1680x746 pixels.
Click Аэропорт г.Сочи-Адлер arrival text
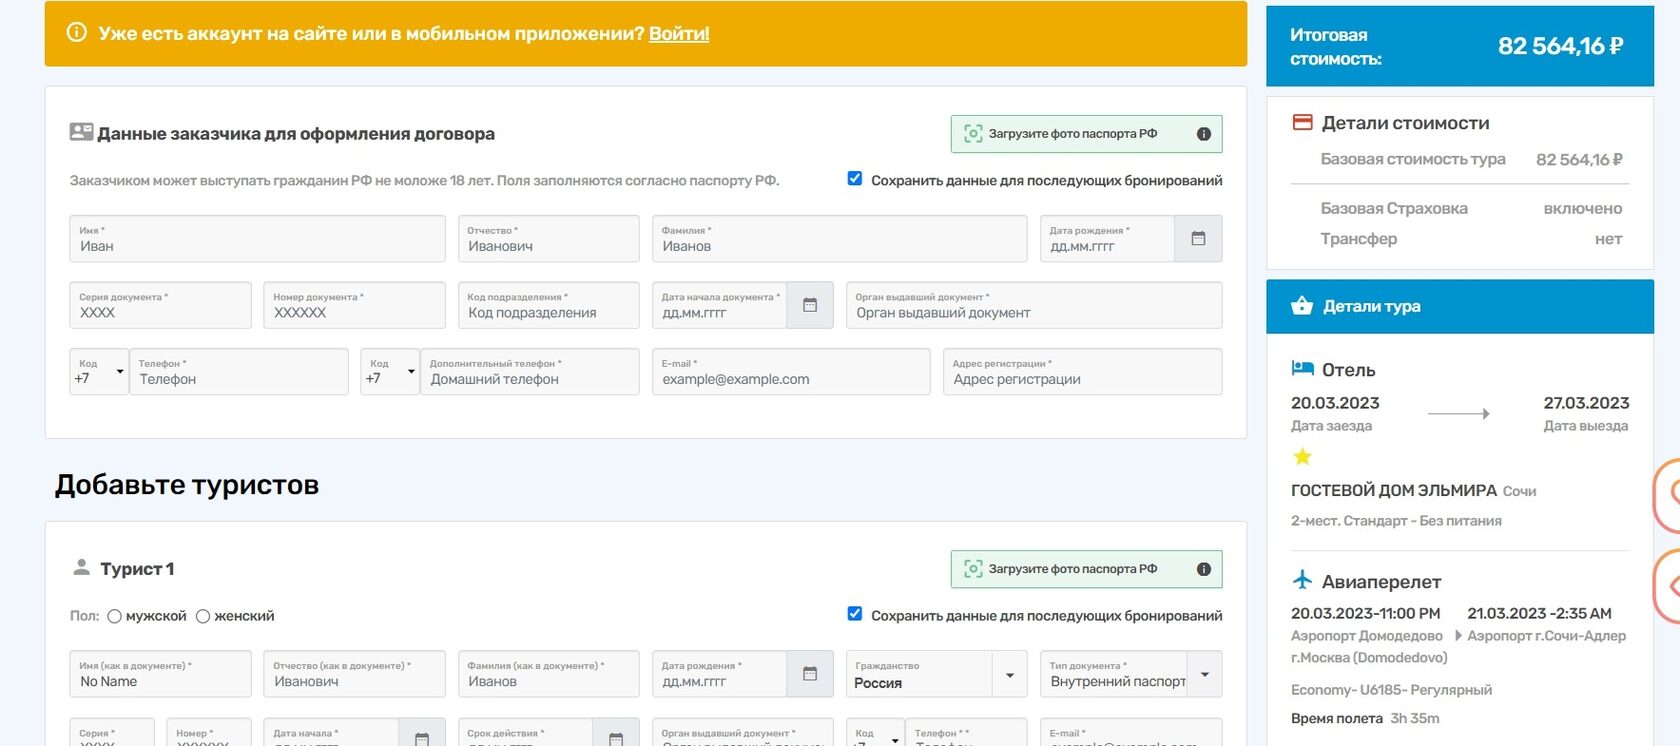click(x=1546, y=636)
